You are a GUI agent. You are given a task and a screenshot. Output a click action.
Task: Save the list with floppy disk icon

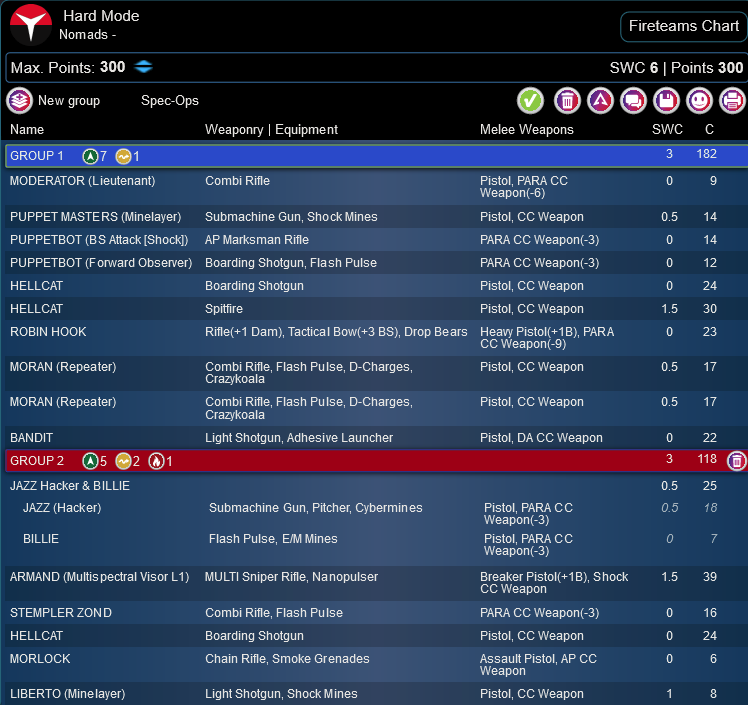pos(666,101)
